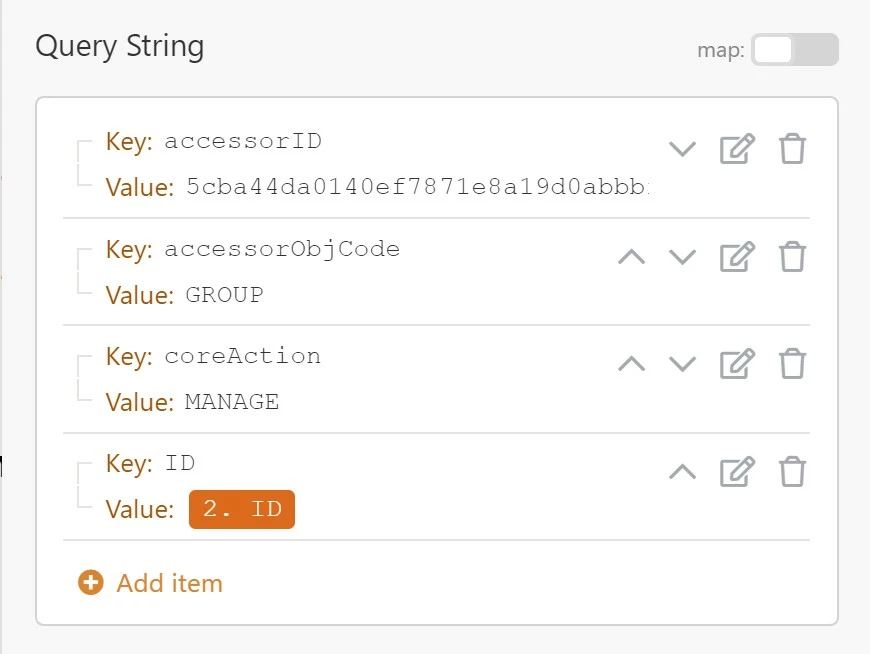Edit the coreAction item
The image size is (870, 654).
[737, 364]
